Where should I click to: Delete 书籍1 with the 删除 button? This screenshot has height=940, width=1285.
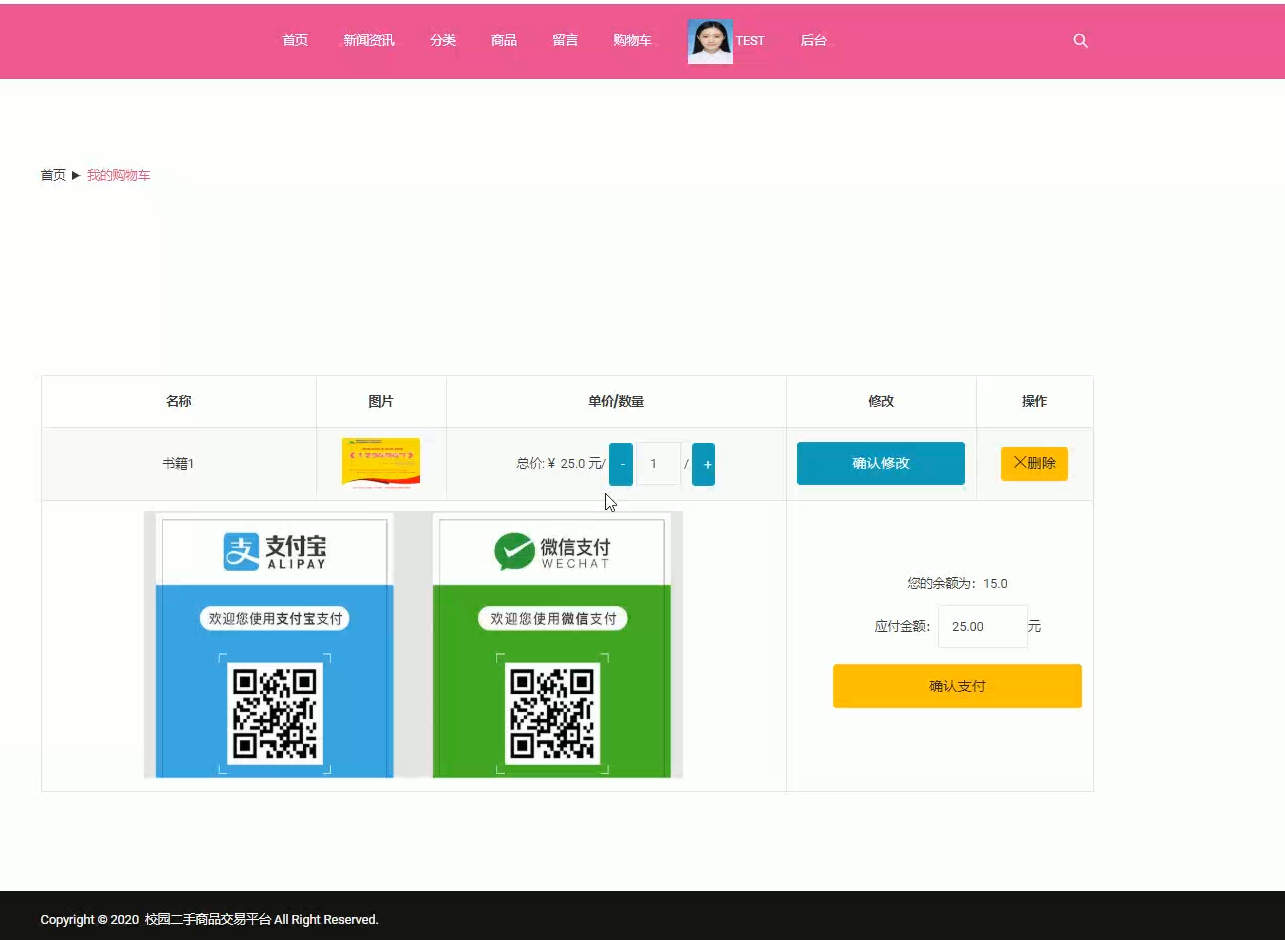pos(1034,464)
